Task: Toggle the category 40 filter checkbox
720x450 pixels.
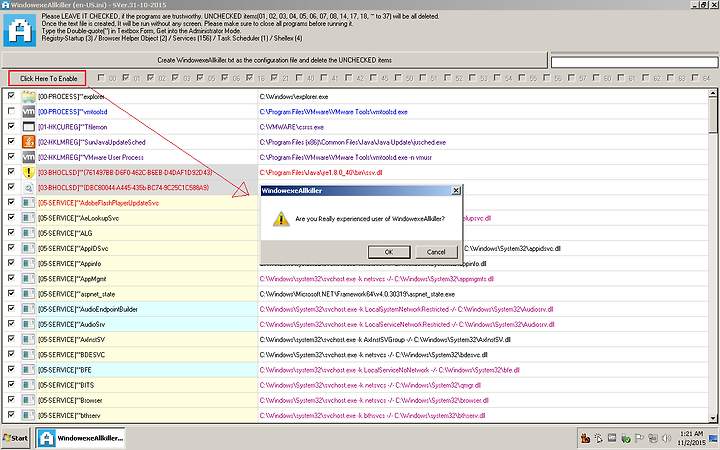Action: point(299,78)
